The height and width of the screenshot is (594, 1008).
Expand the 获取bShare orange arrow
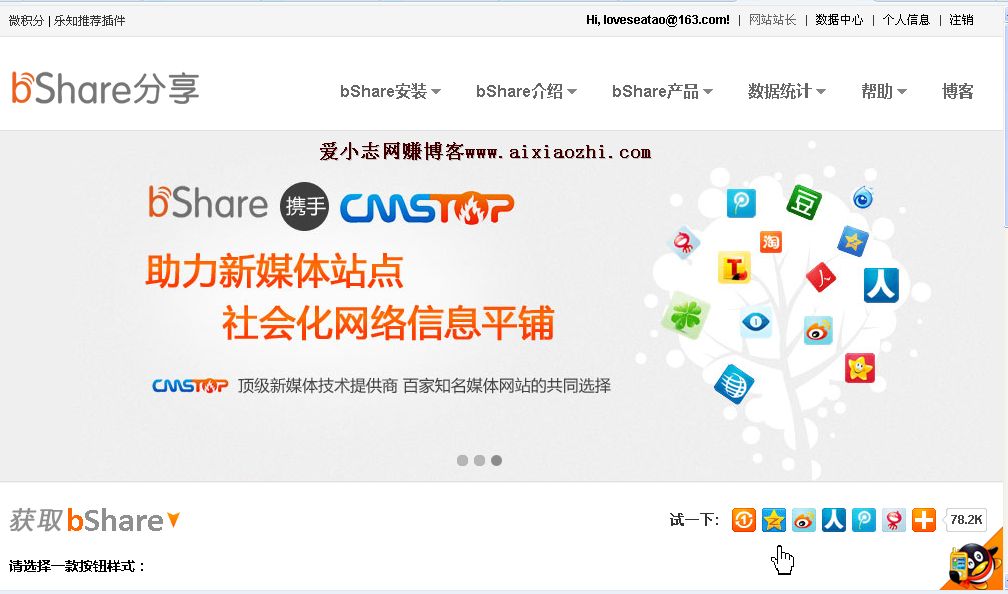pos(173,519)
